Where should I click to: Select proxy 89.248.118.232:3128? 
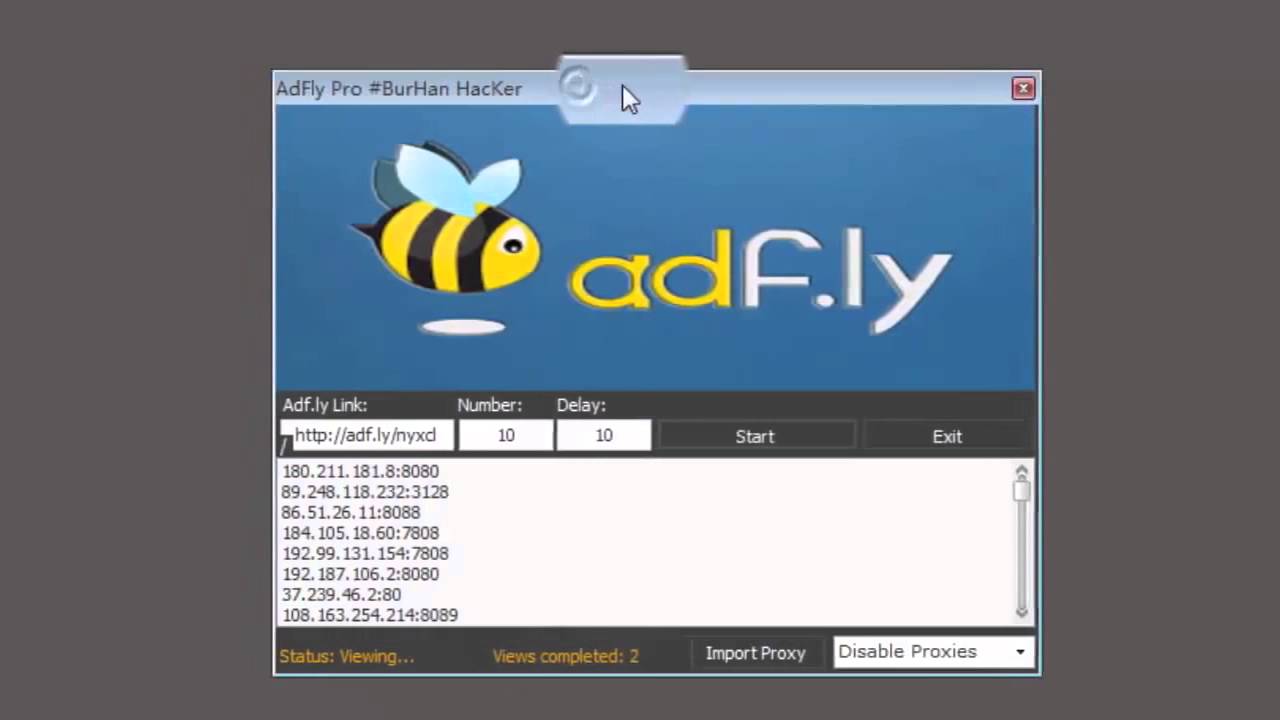[x=365, y=492]
